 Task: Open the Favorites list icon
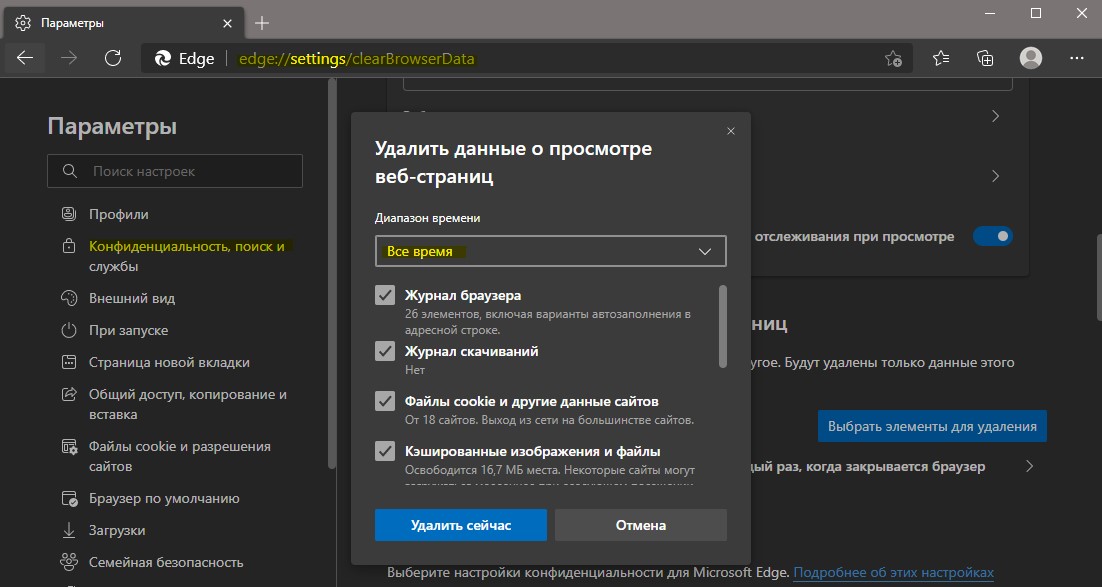point(941,58)
